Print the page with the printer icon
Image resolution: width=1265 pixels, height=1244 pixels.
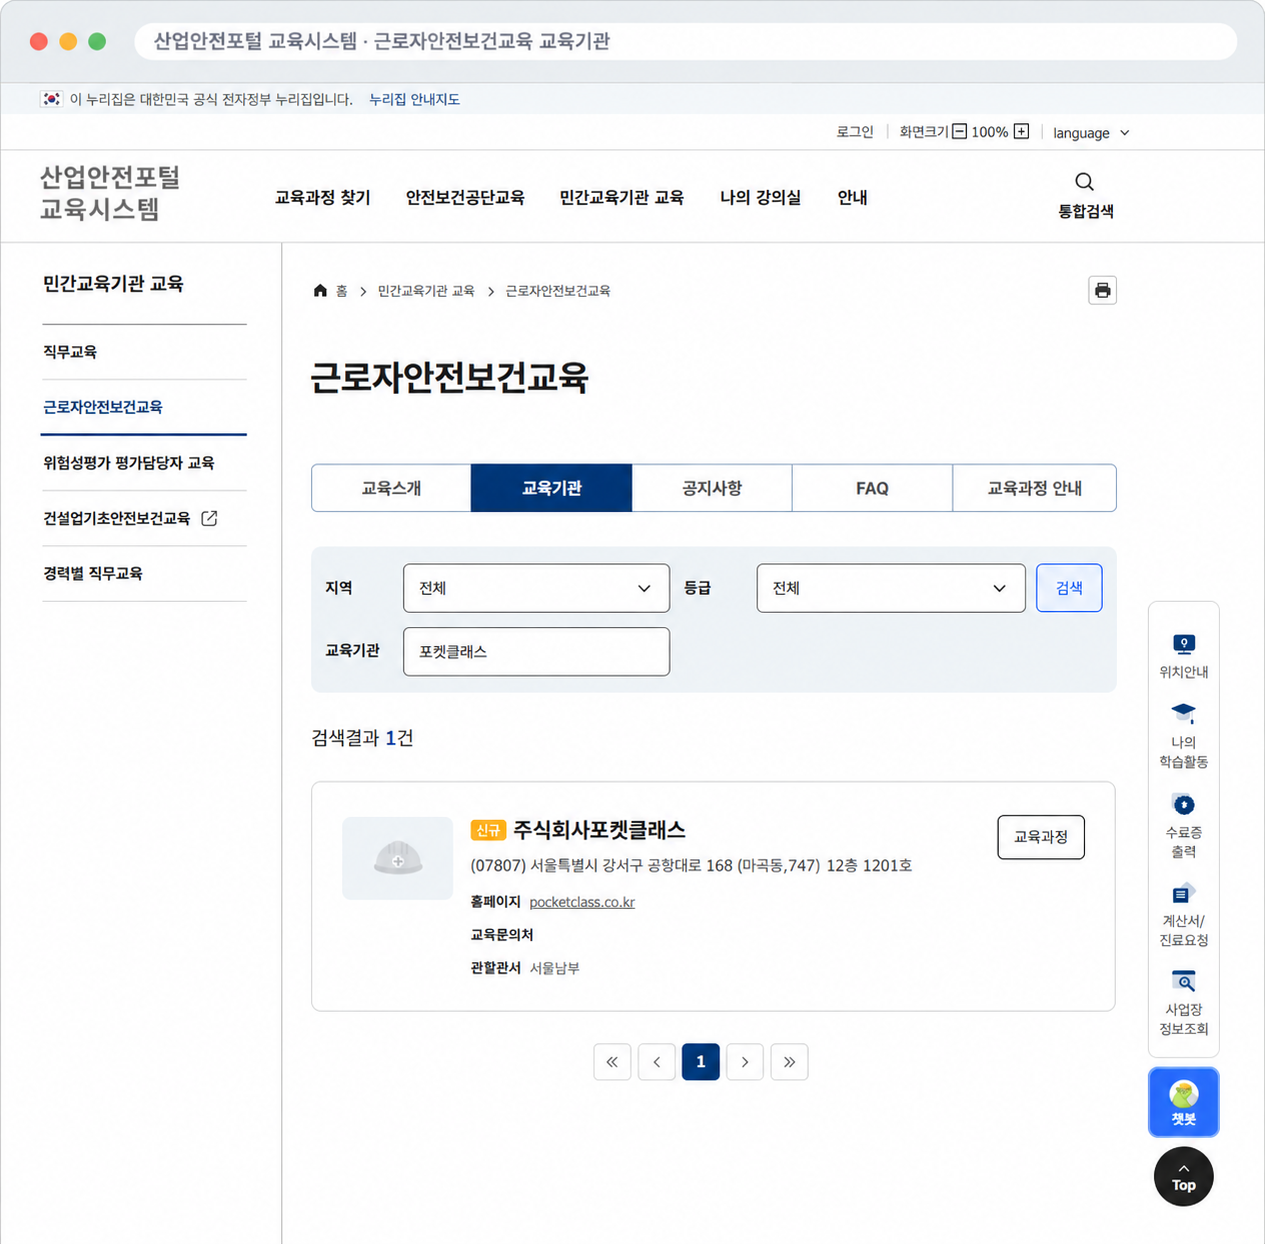point(1102,290)
